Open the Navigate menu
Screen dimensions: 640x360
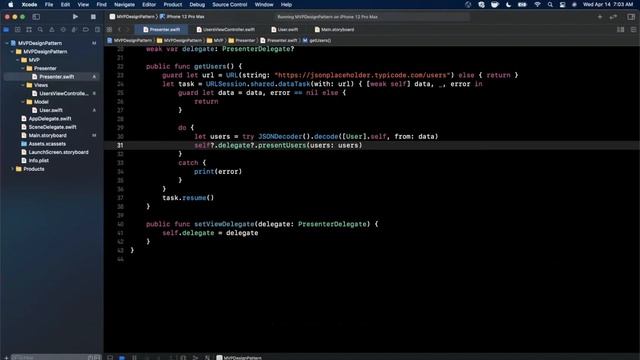(x=124, y=4)
